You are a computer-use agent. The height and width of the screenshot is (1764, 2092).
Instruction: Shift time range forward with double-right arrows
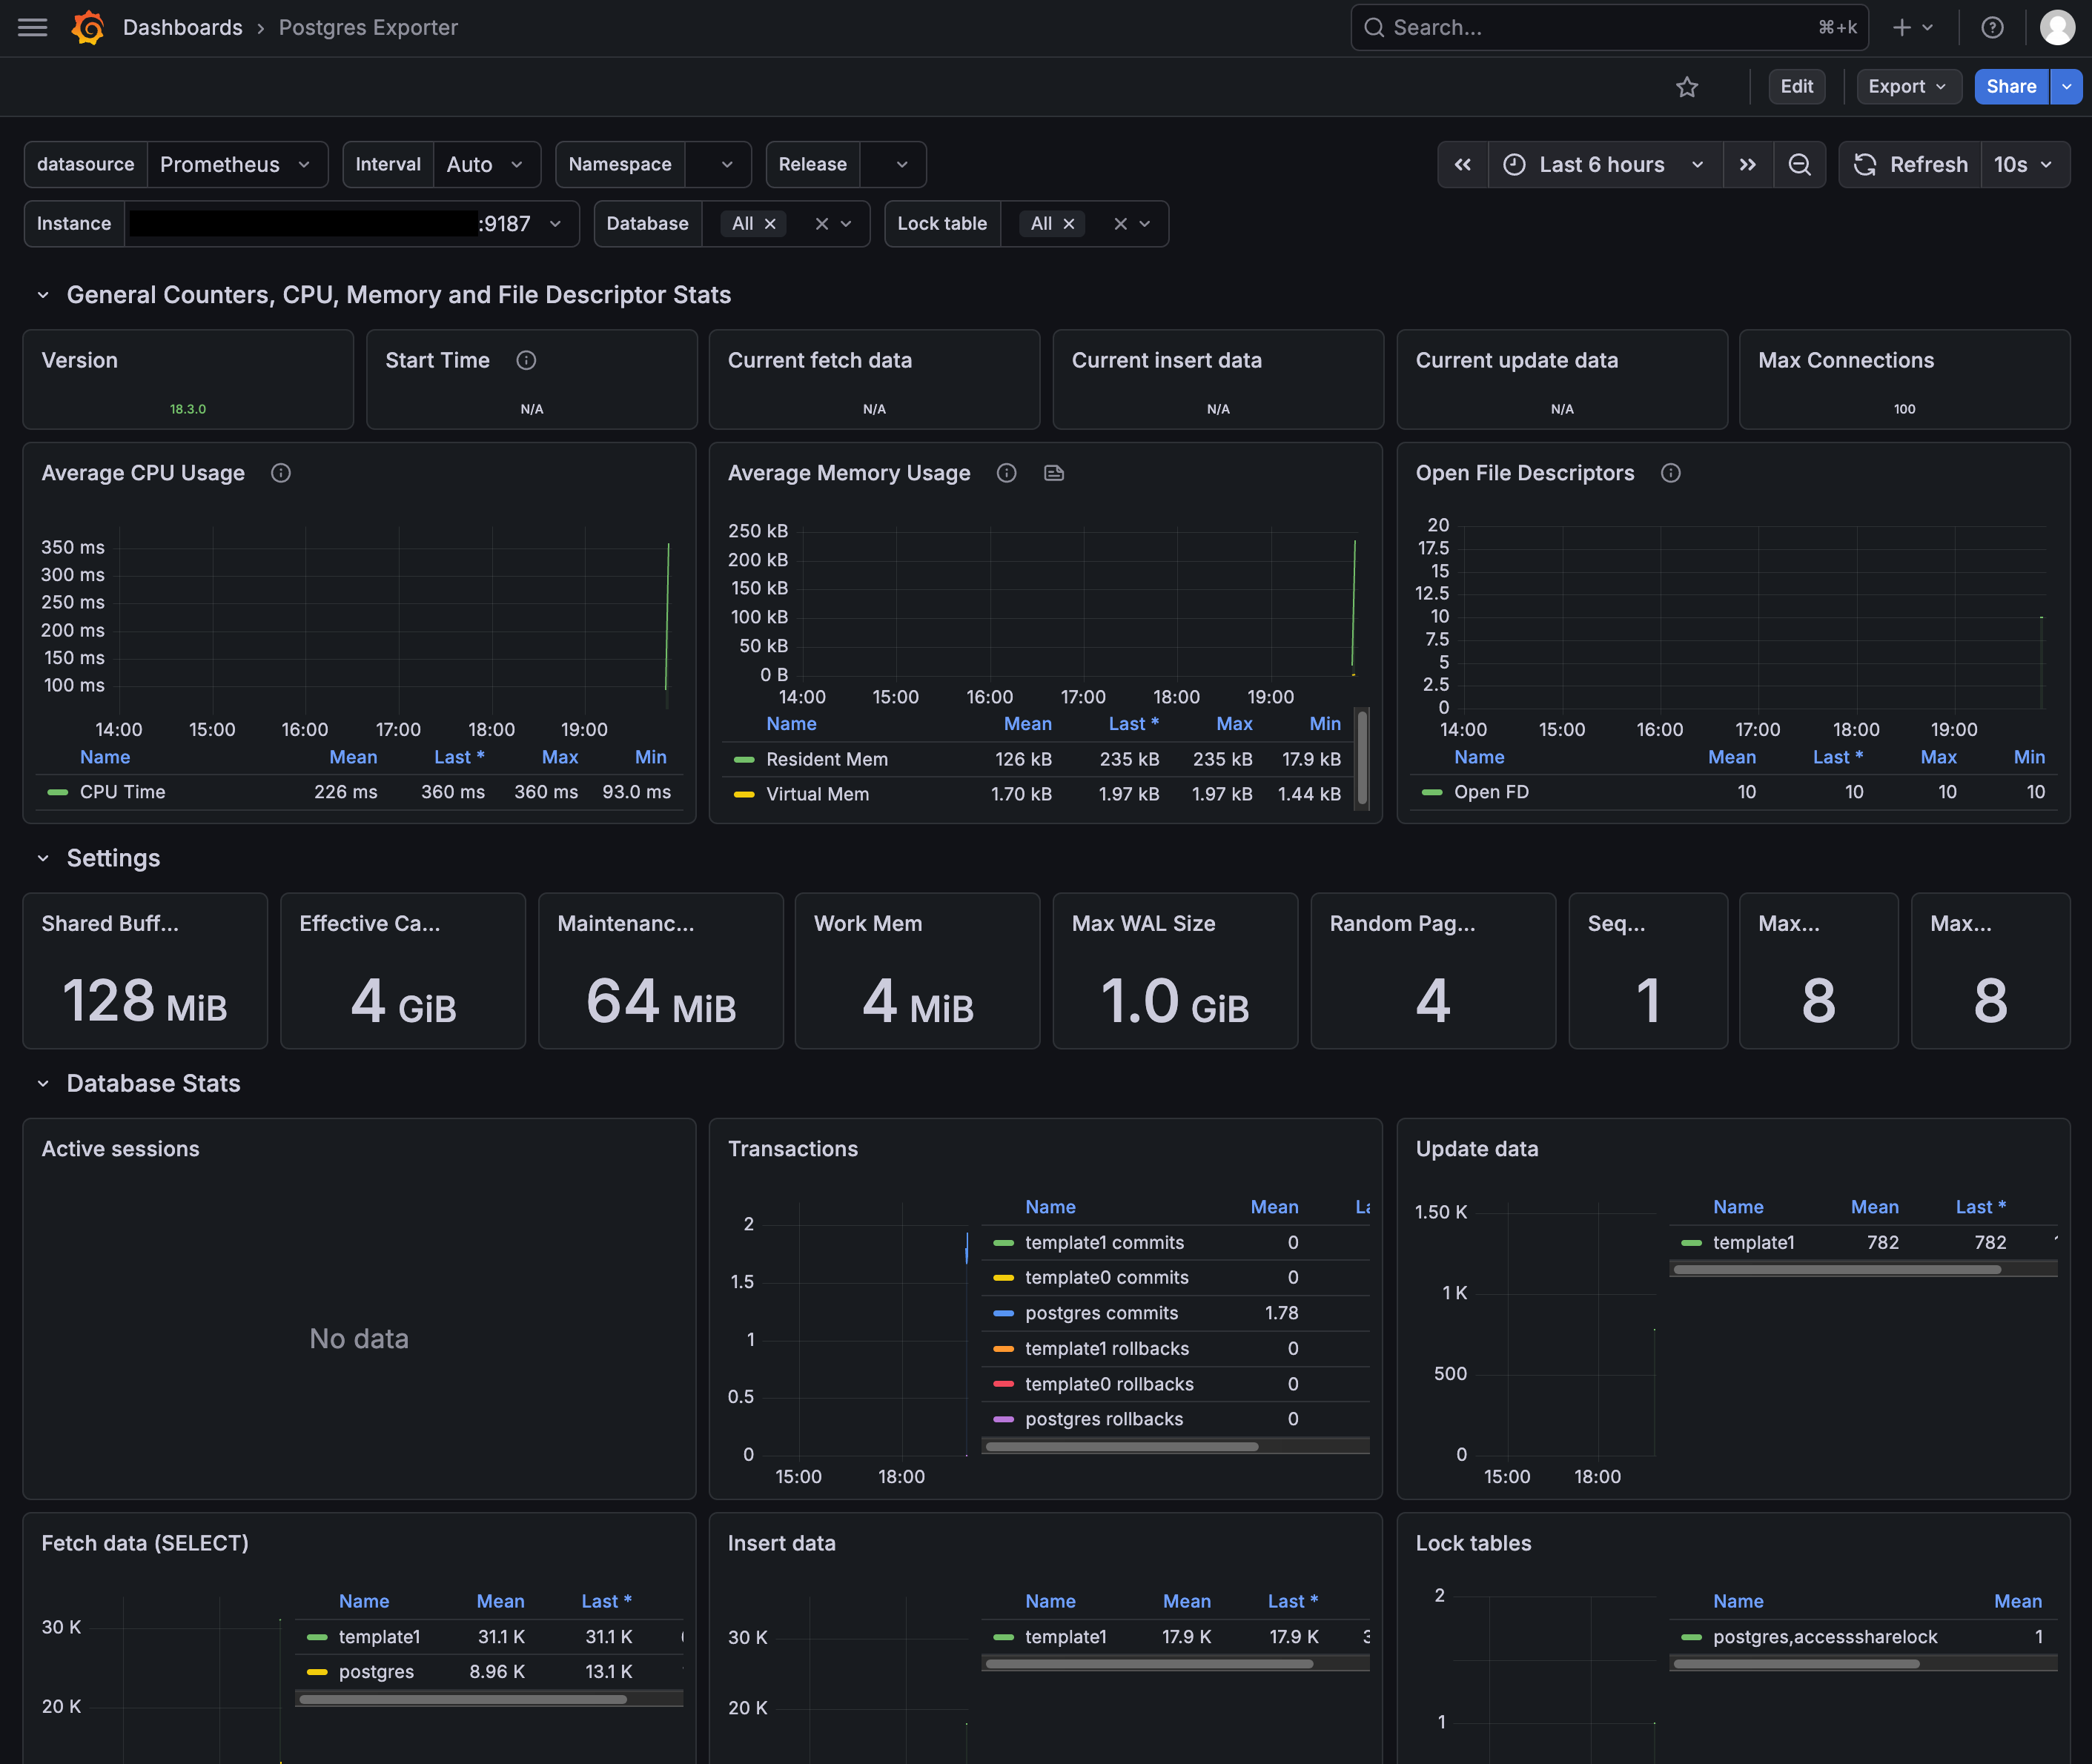tap(1747, 165)
